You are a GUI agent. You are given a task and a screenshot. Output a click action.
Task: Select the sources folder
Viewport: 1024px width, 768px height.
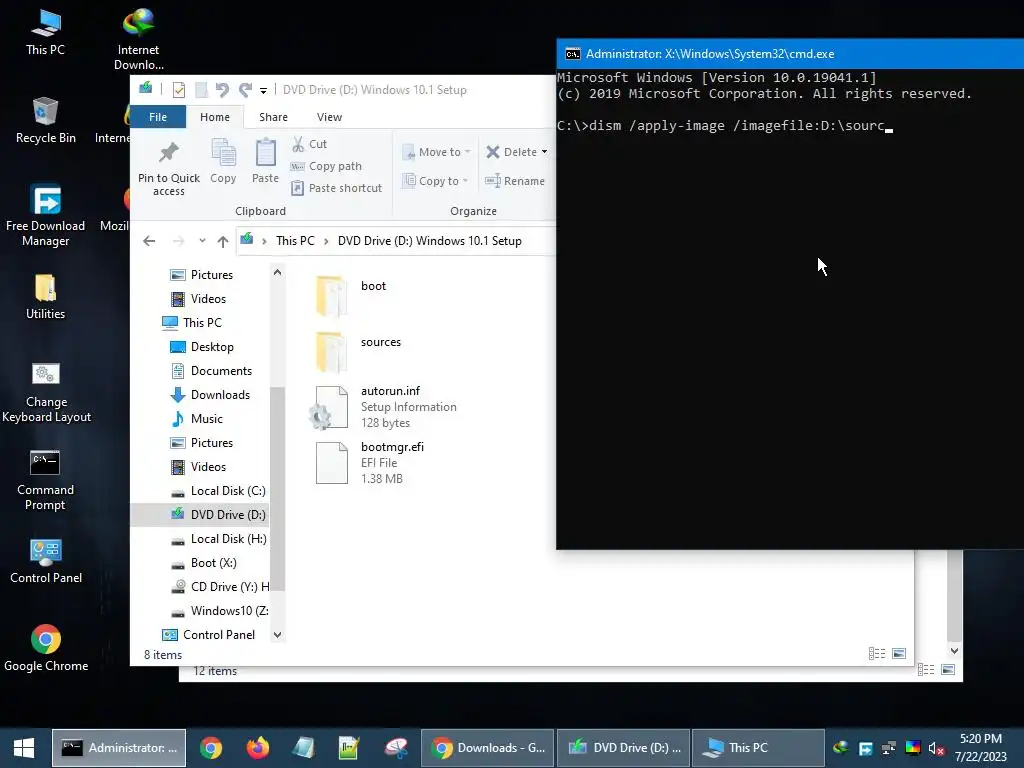tap(358, 351)
